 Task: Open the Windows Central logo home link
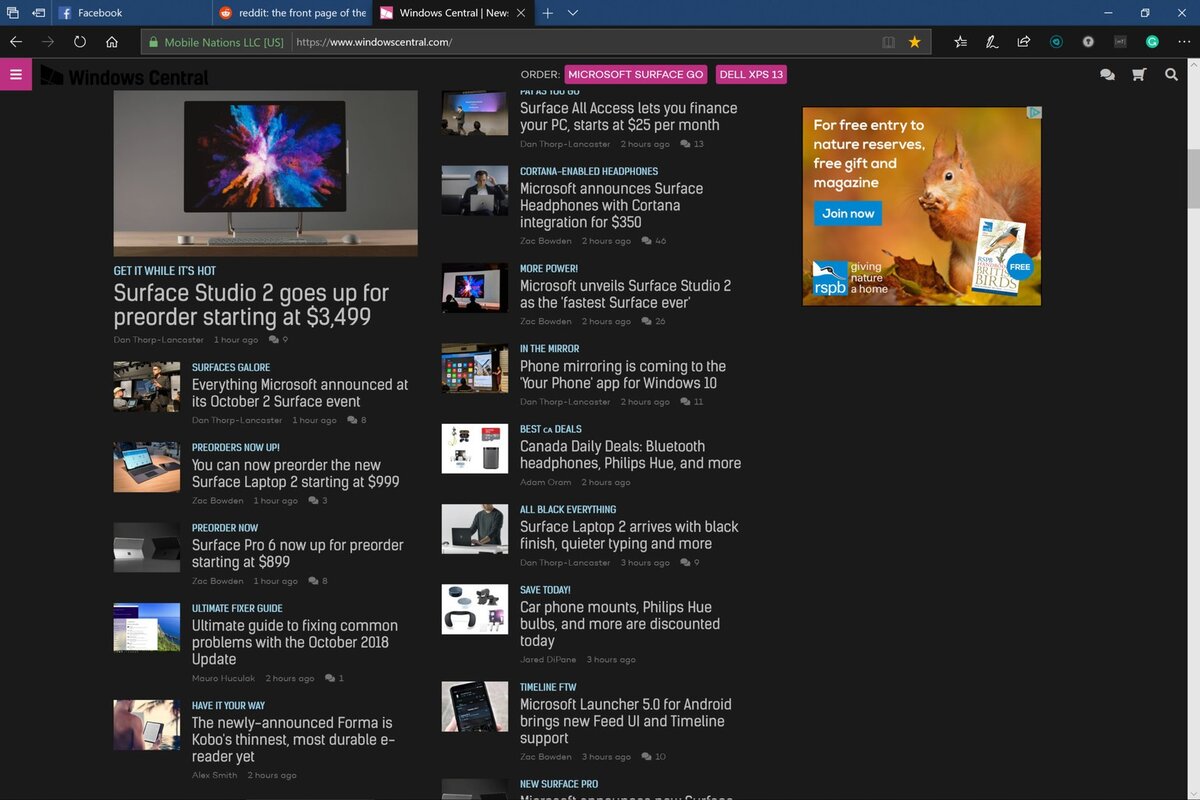(125, 76)
